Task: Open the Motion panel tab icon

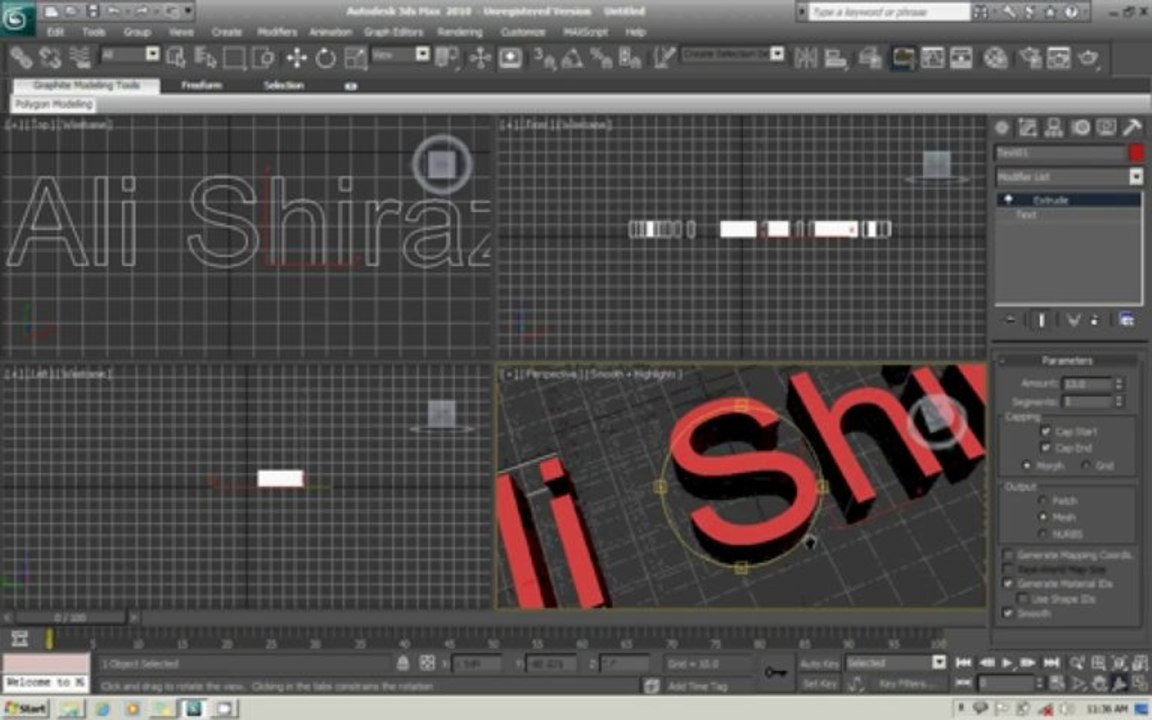Action: tap(1080, 128)
